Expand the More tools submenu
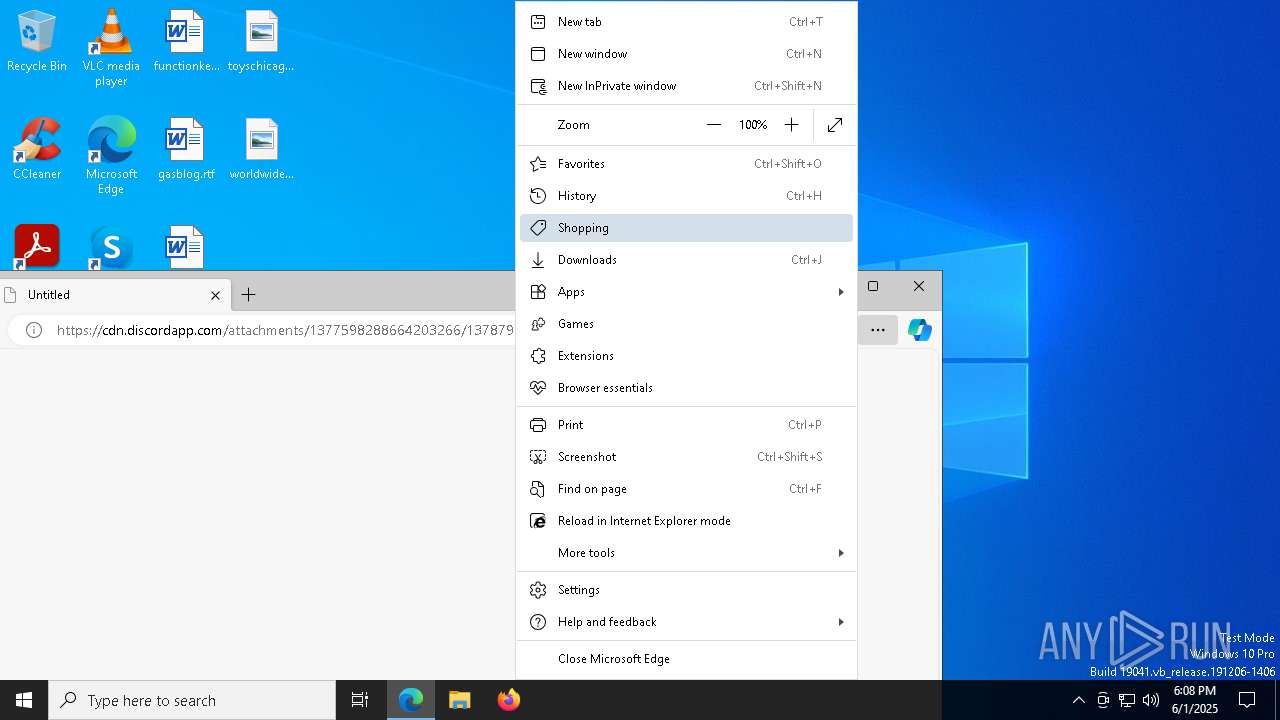 686,553
